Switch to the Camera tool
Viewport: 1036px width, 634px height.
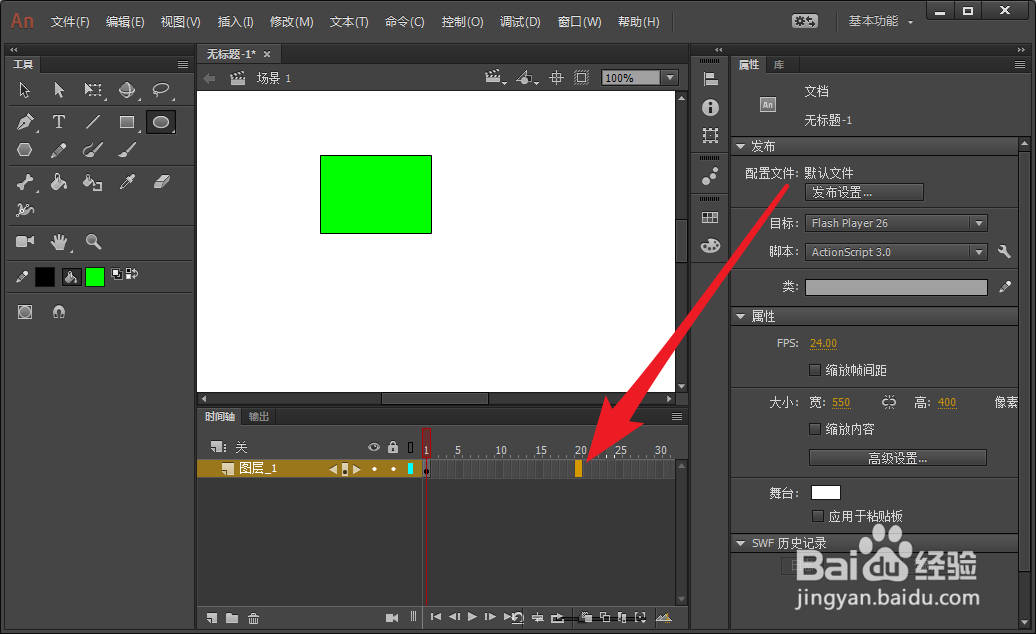coord(26,240)
